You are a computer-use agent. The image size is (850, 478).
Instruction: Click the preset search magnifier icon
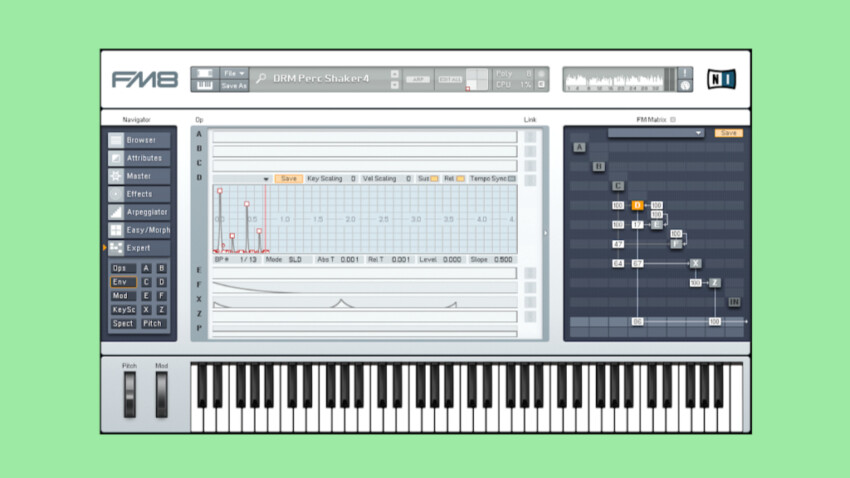(x=261, y=79)
